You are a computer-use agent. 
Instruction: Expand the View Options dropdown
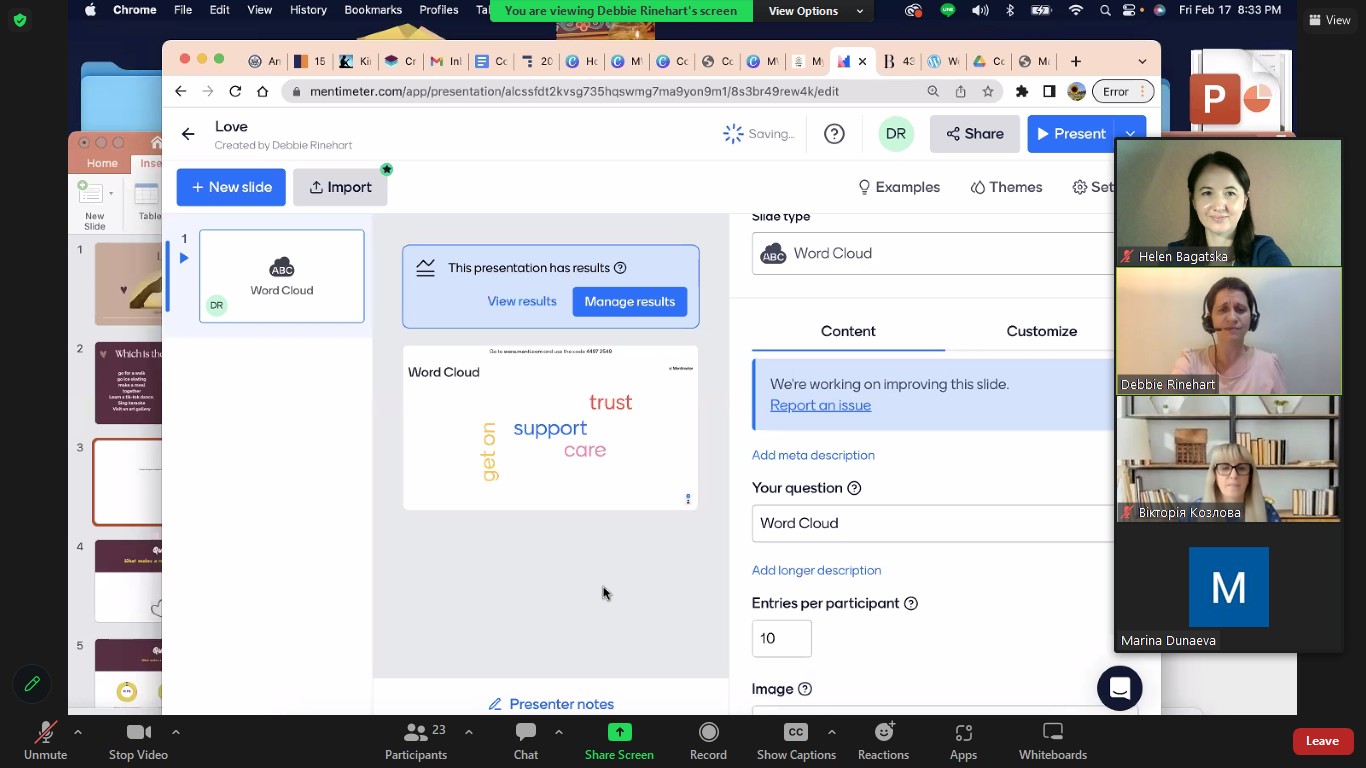pyautogui.click(x=815, y=11)
